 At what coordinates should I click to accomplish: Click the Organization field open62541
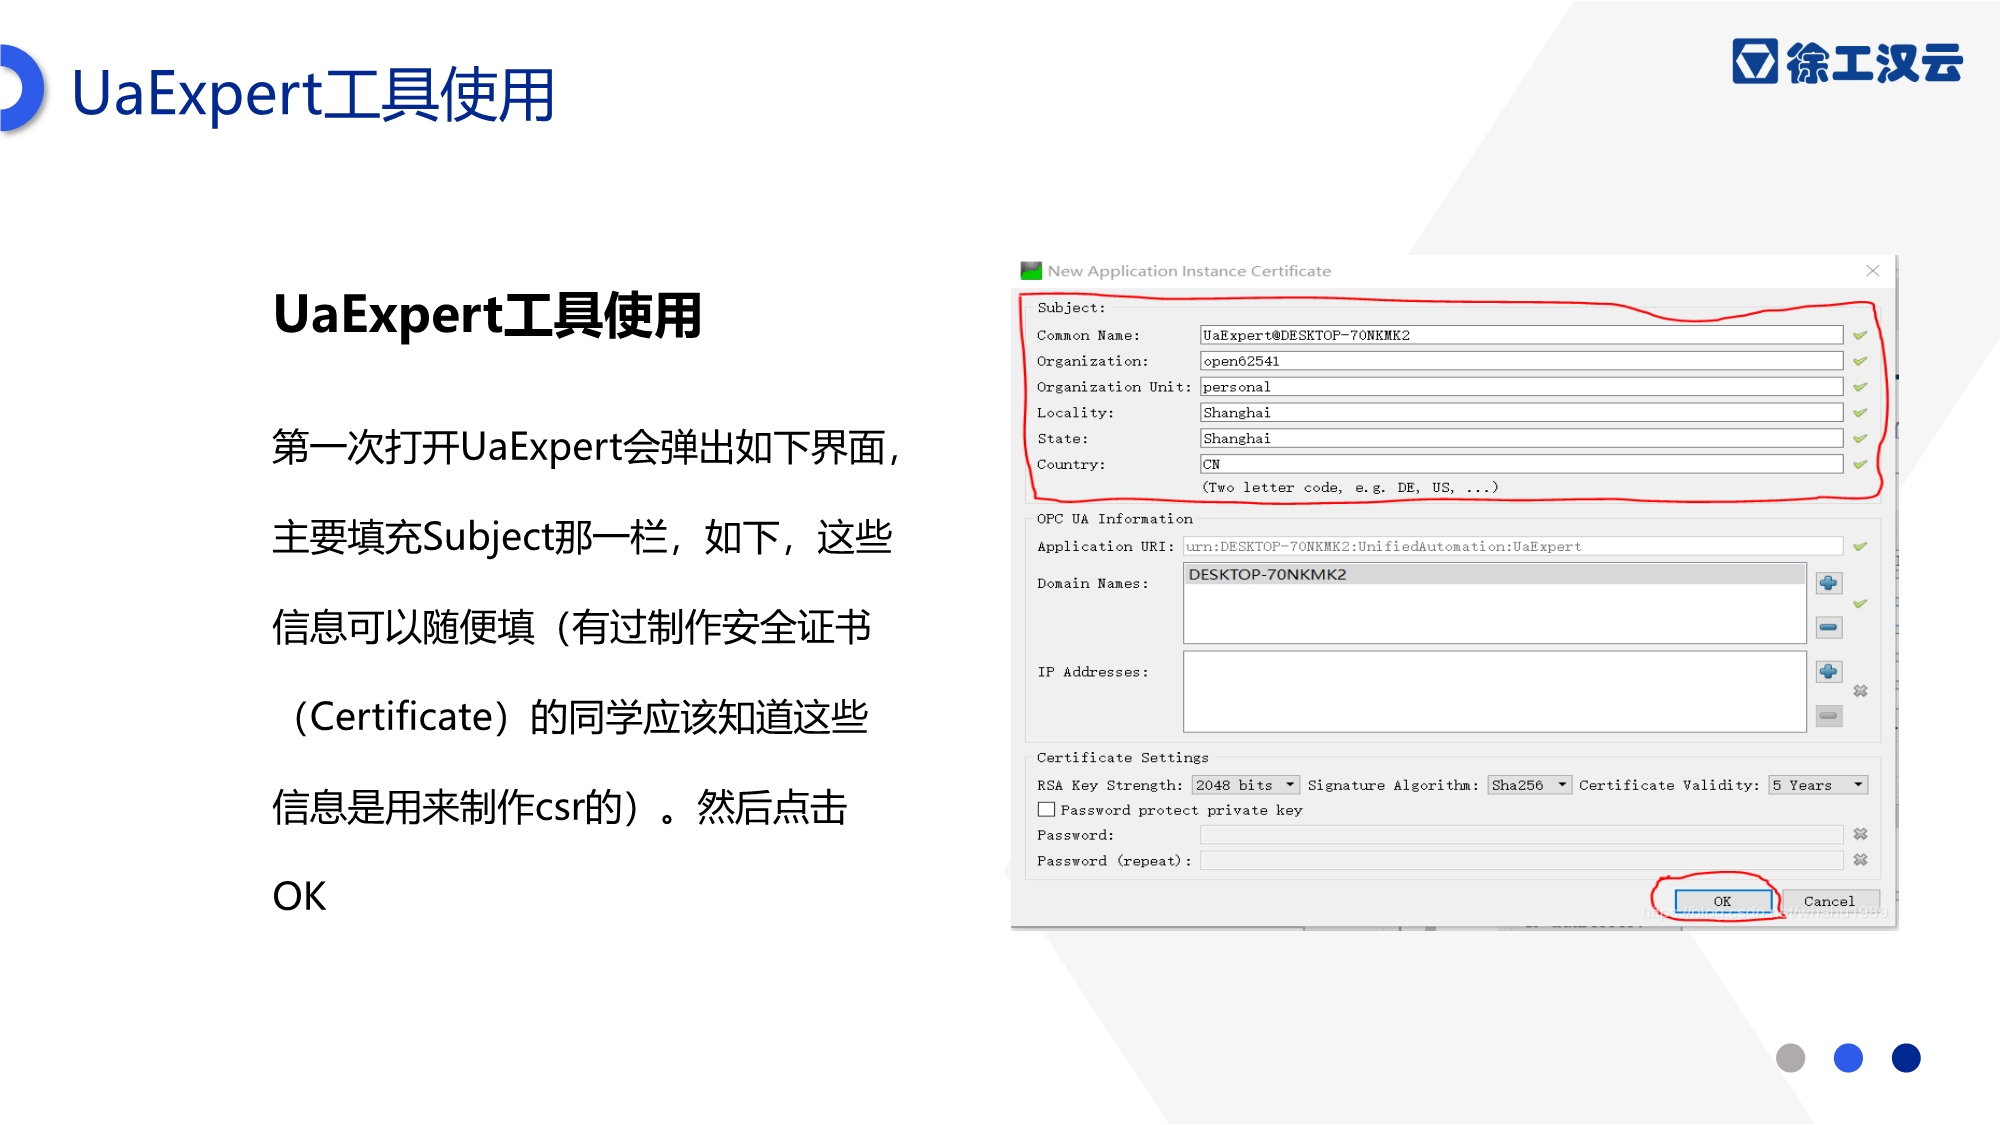click(x=1521, y=361)
